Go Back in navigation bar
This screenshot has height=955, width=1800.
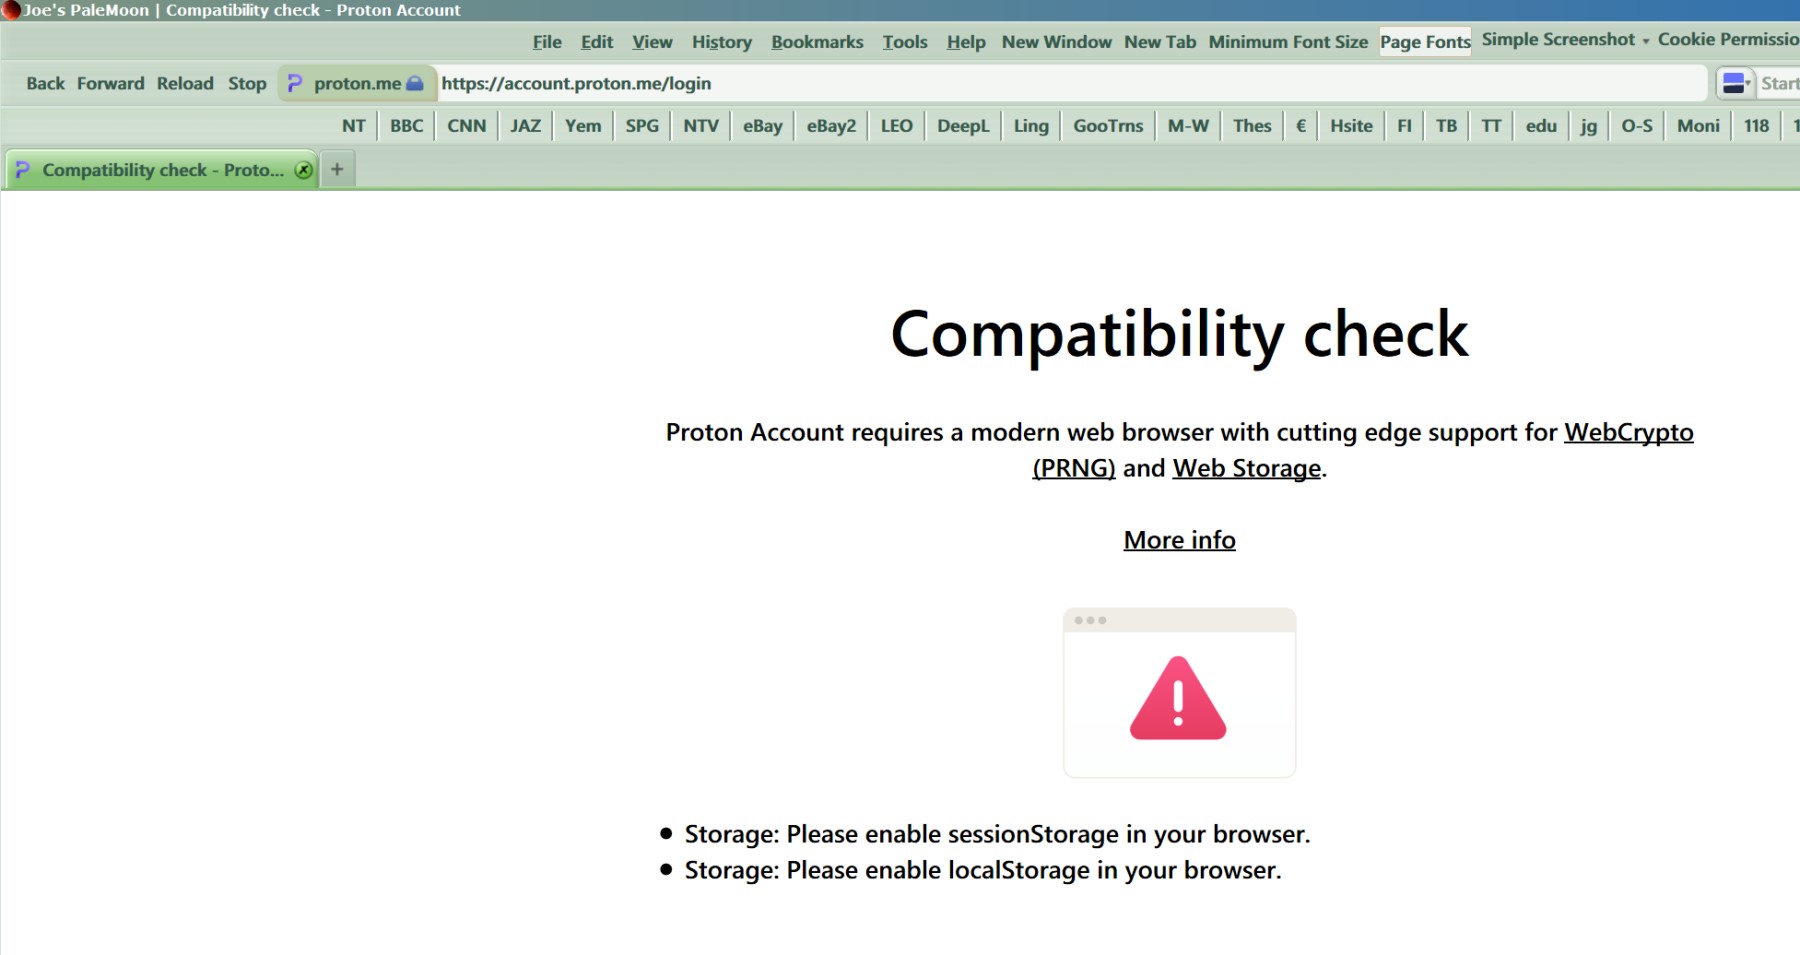(x=45, y=84)
